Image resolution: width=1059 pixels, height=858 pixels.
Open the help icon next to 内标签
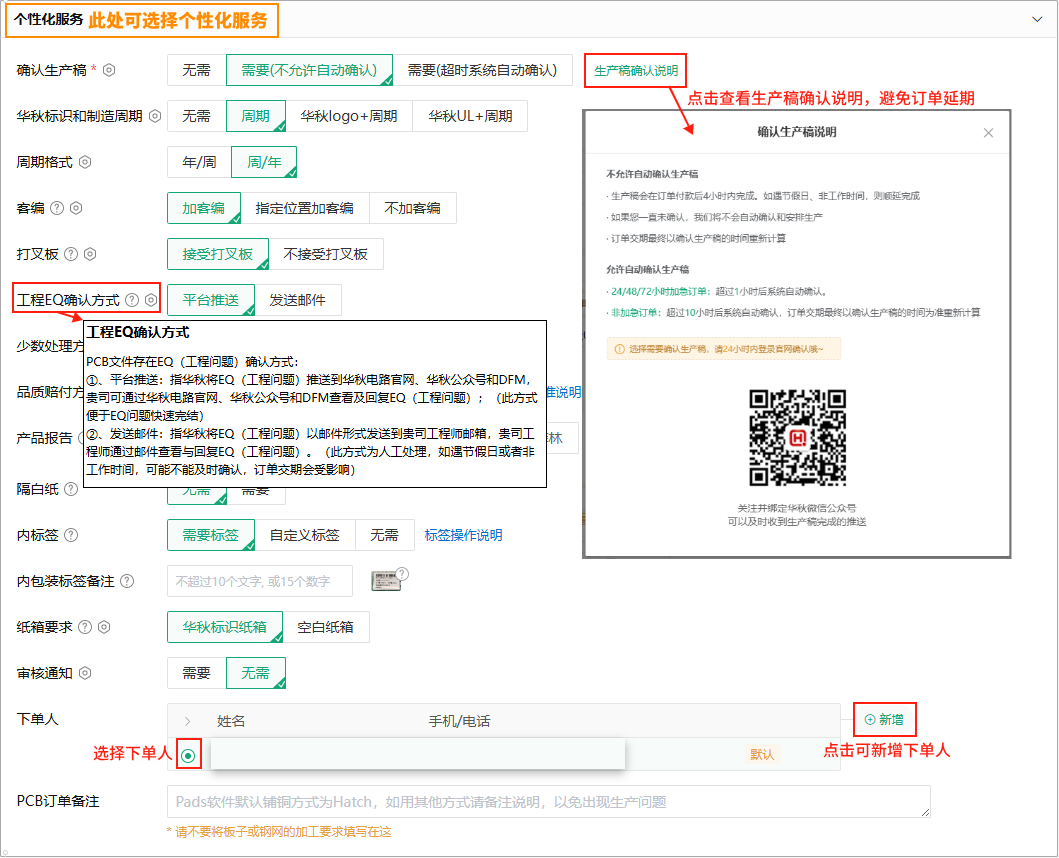coord(71,535)
